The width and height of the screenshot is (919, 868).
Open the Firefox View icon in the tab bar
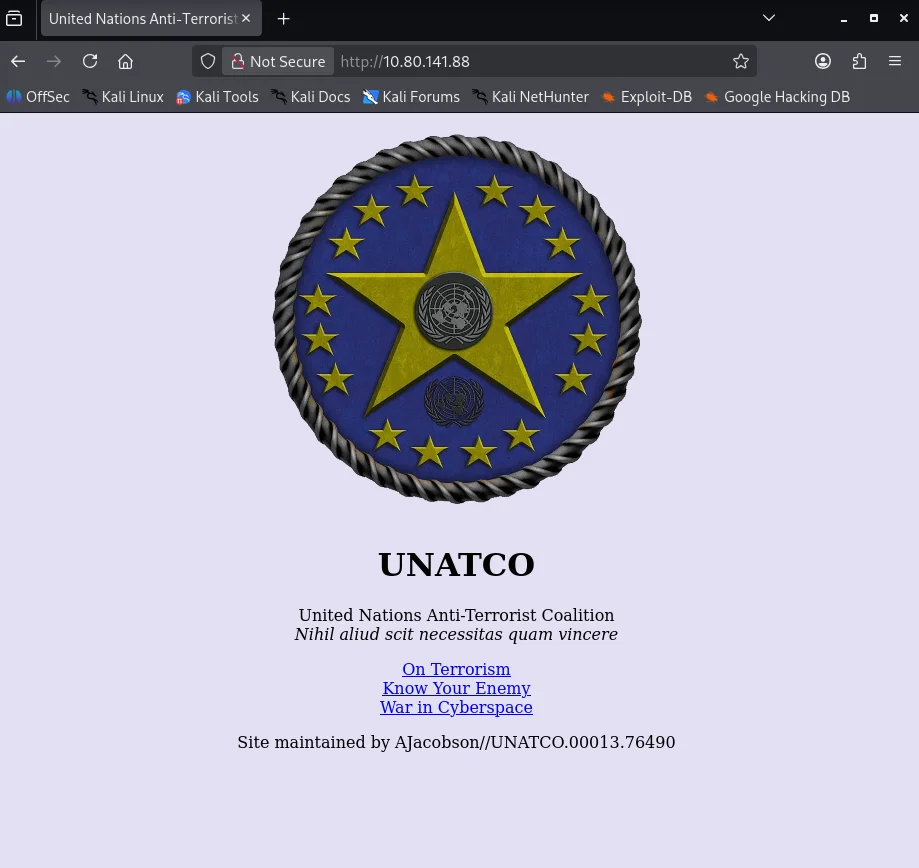14,18
